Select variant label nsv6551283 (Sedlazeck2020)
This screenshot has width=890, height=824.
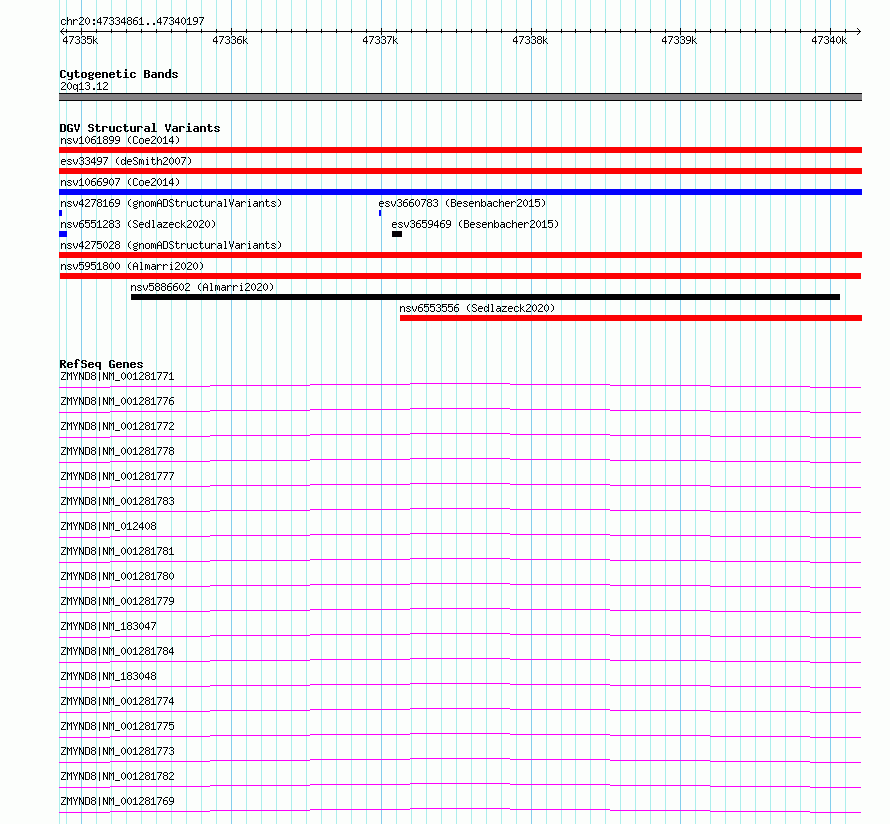pyautogui.click(x=138, y=224)
